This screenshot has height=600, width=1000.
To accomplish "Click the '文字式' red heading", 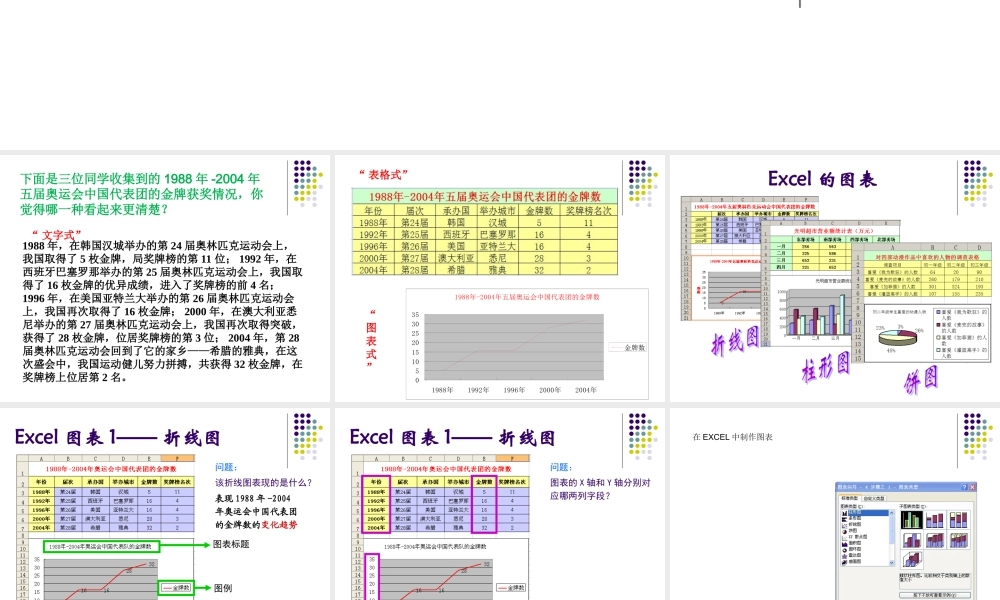I will 57,234.
